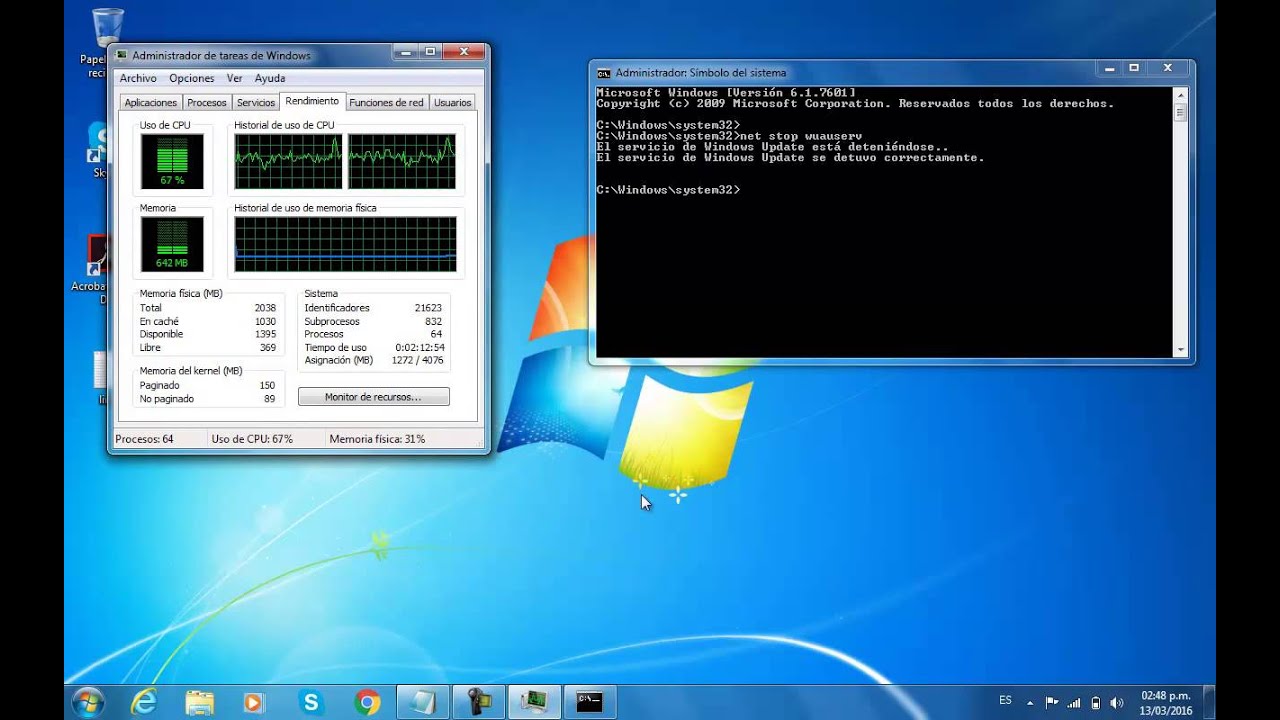Switch to the Procesos tab

pyautogui.click(x=207, y=103)
